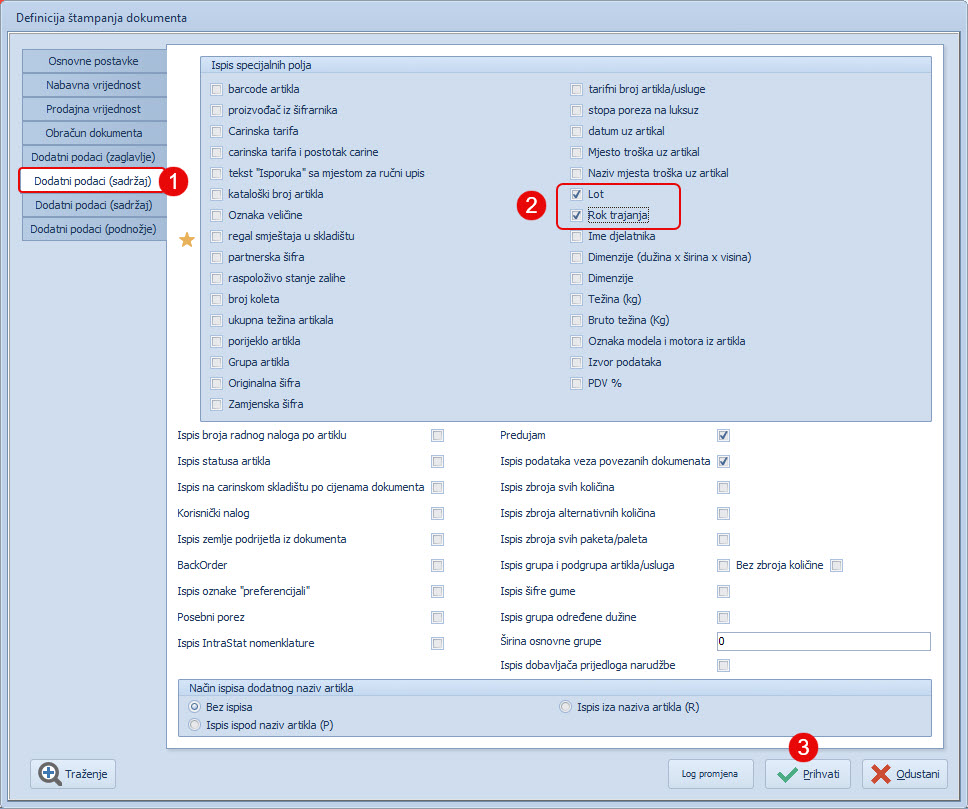Disable the Rok trajanja checkbox

(577, 215)
